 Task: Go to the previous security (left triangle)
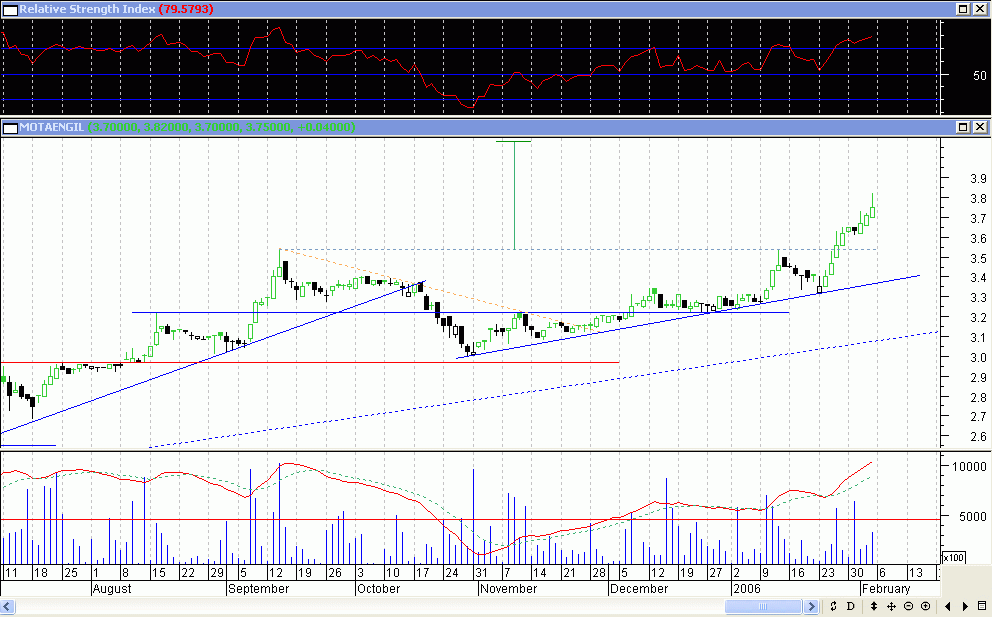point(948,607)
